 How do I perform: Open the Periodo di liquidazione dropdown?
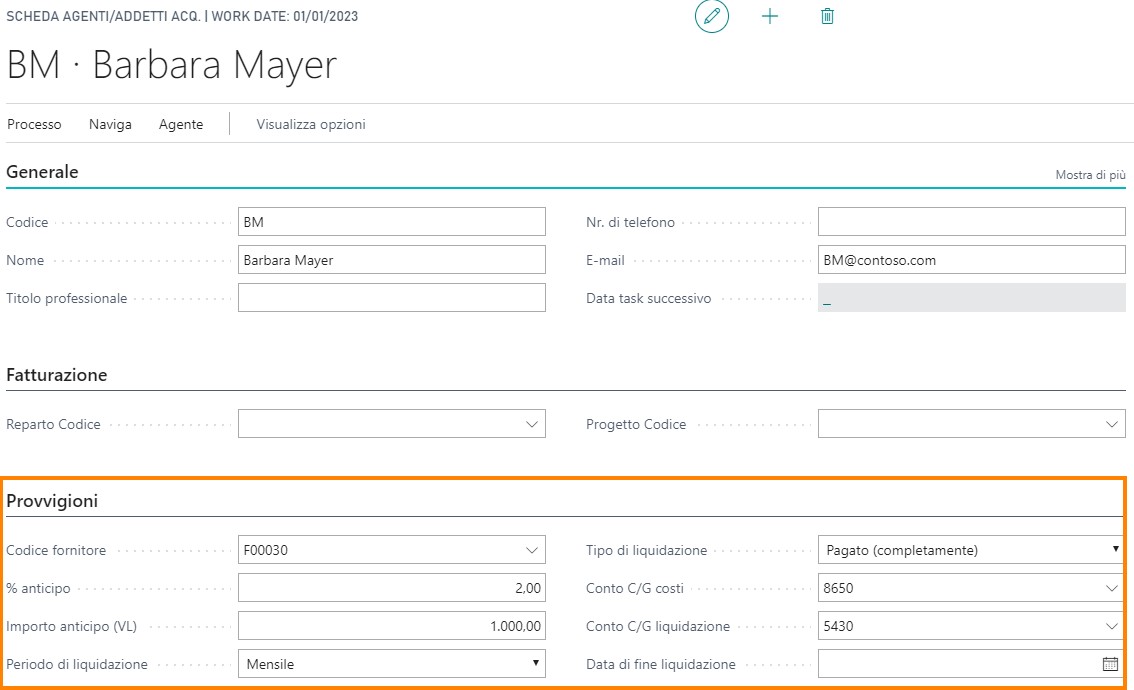[536, 664]
